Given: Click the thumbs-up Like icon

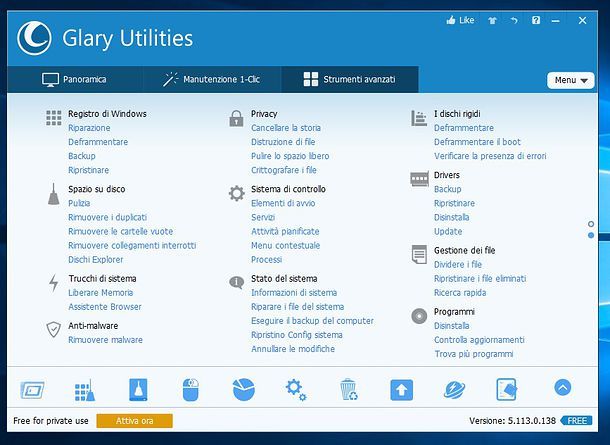Looking at the screenshot, I should pos(450,20).
